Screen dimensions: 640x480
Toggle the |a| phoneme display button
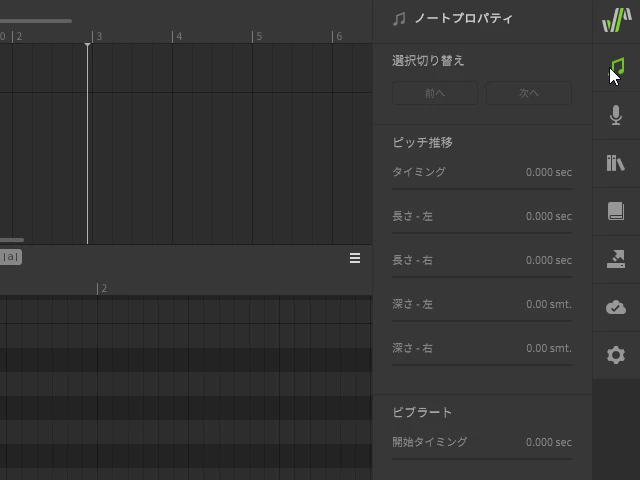(x=10, y=257)
